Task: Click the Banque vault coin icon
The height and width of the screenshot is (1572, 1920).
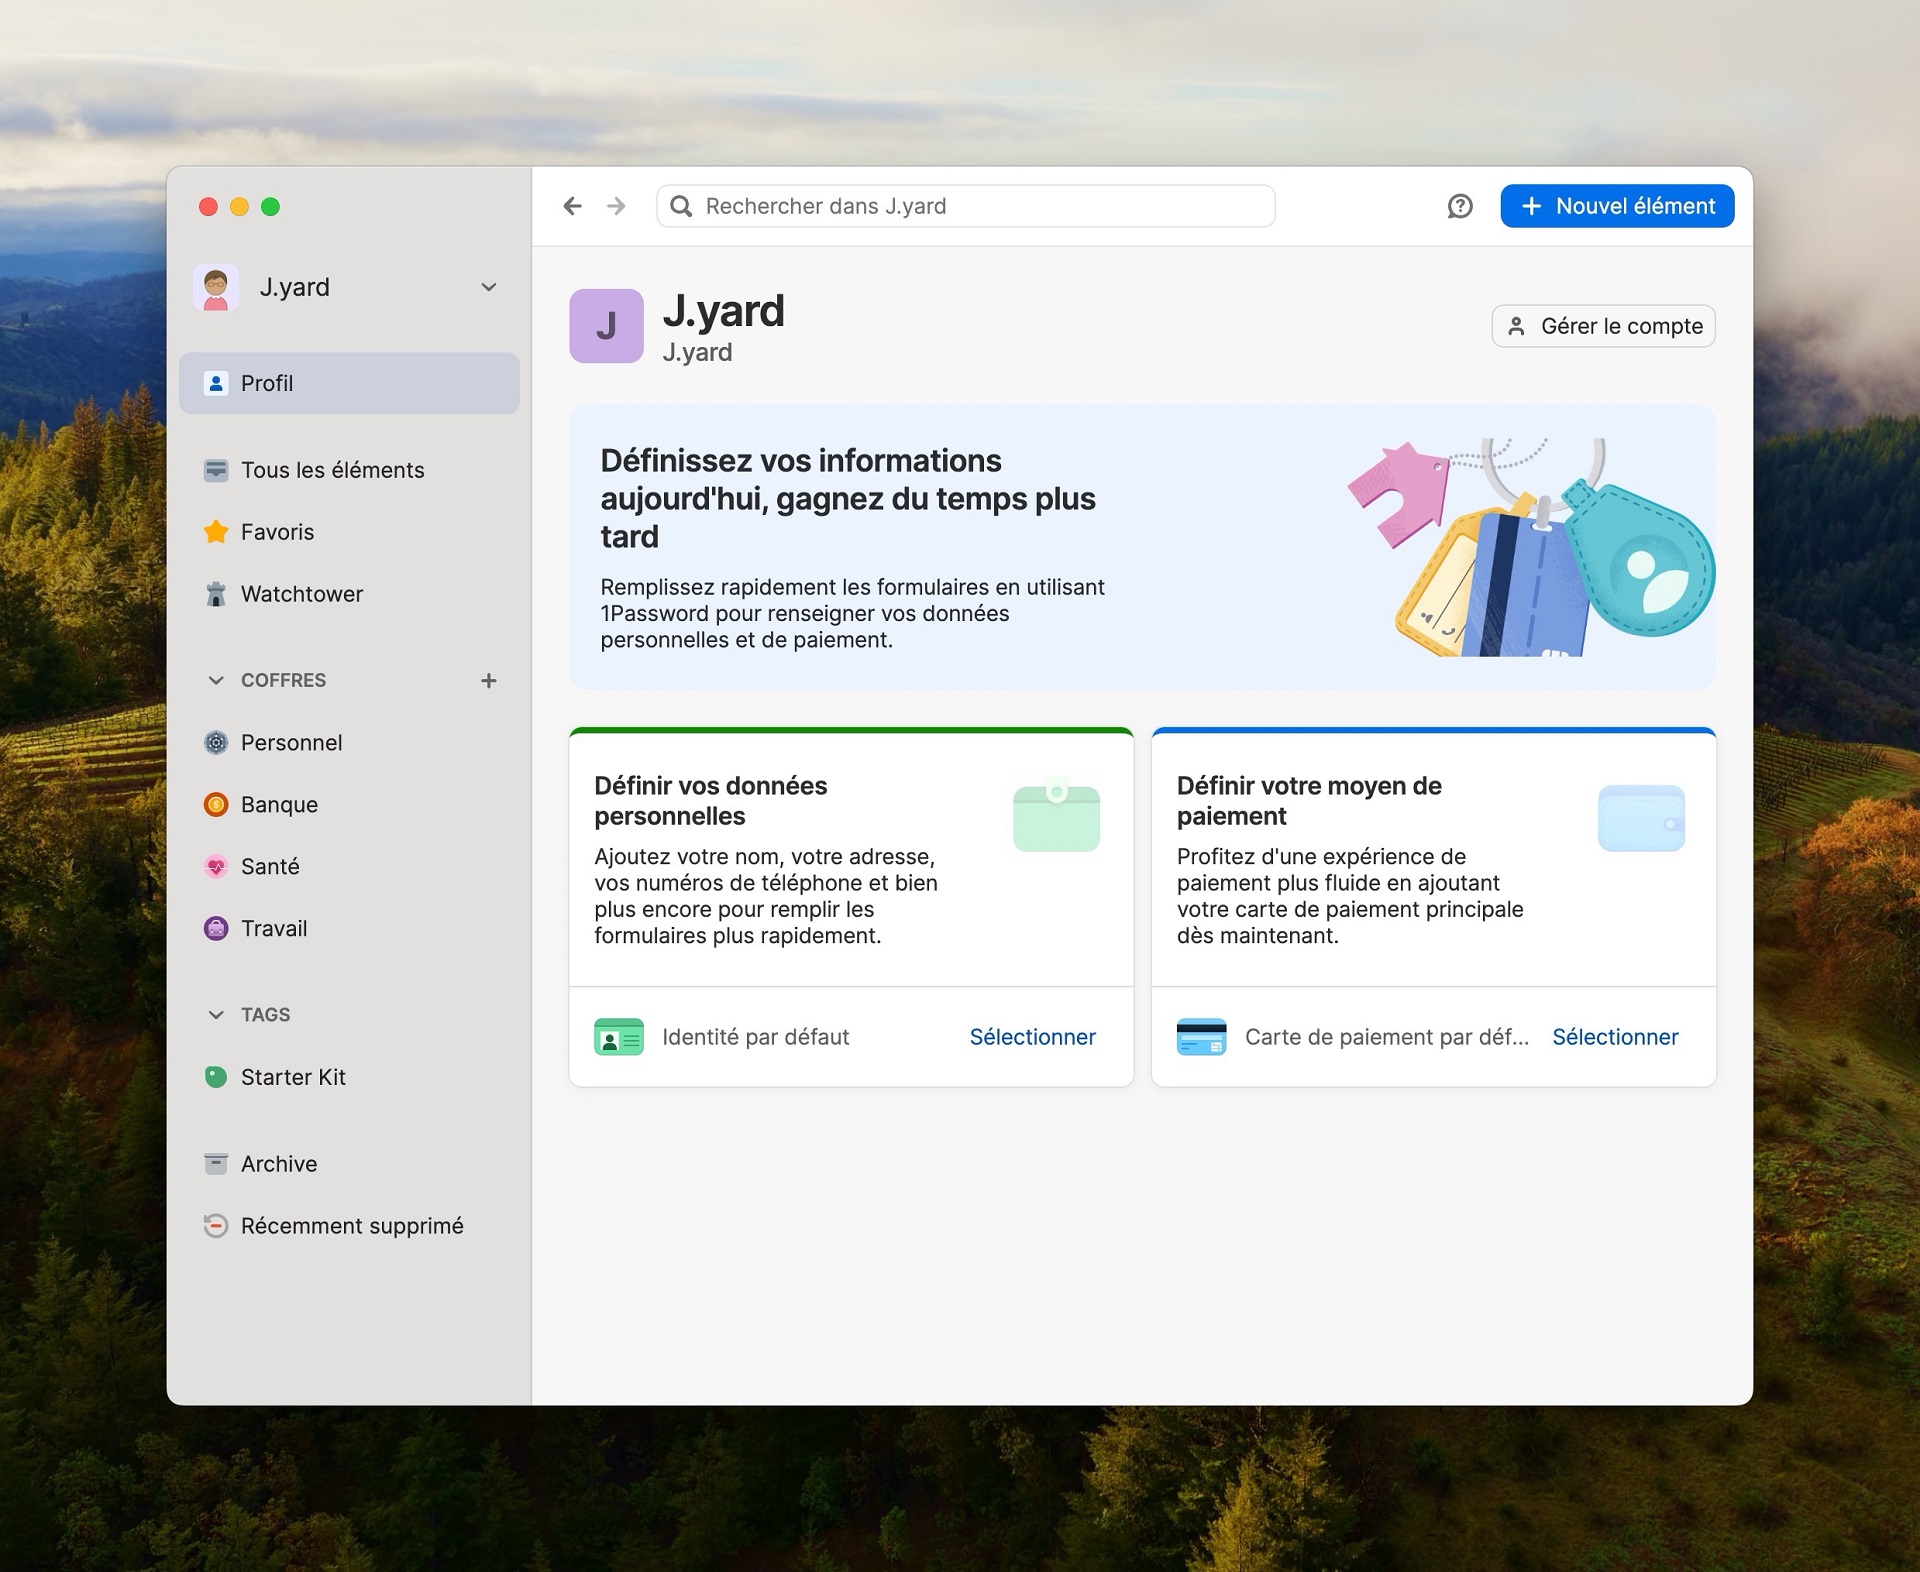Action: [216, 805]
